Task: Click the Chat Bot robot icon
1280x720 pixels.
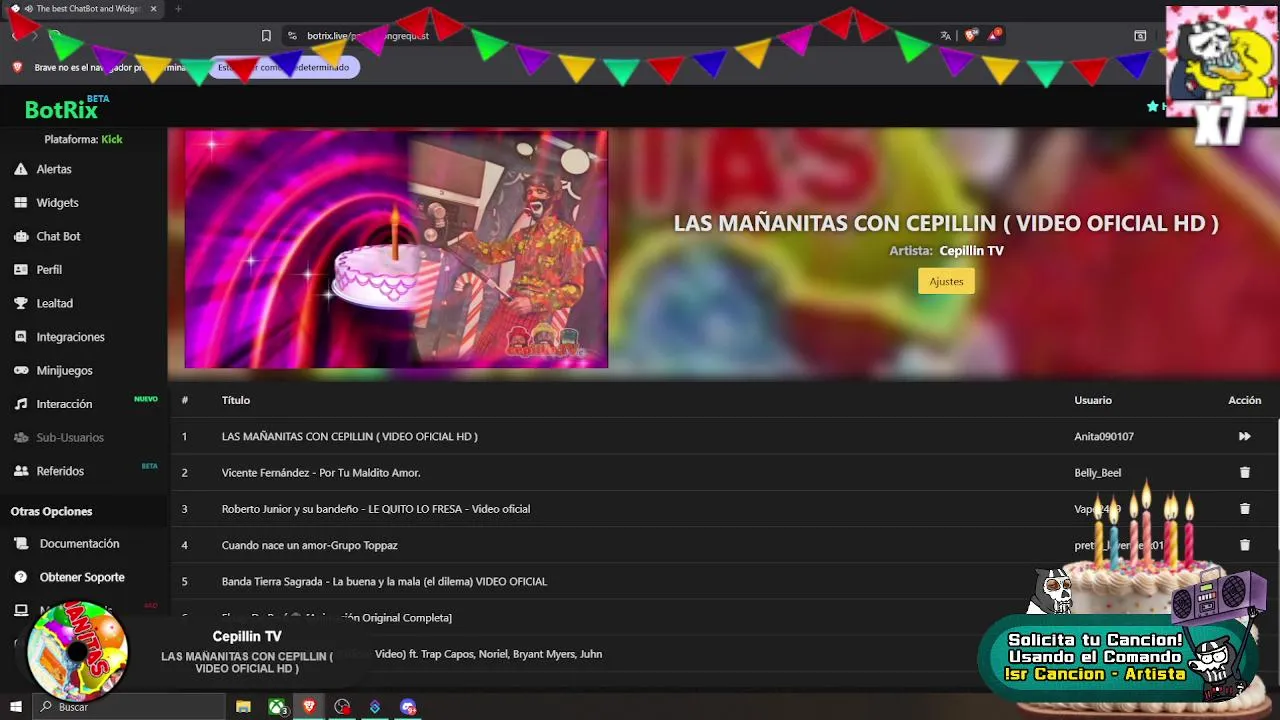Action: 20,236
